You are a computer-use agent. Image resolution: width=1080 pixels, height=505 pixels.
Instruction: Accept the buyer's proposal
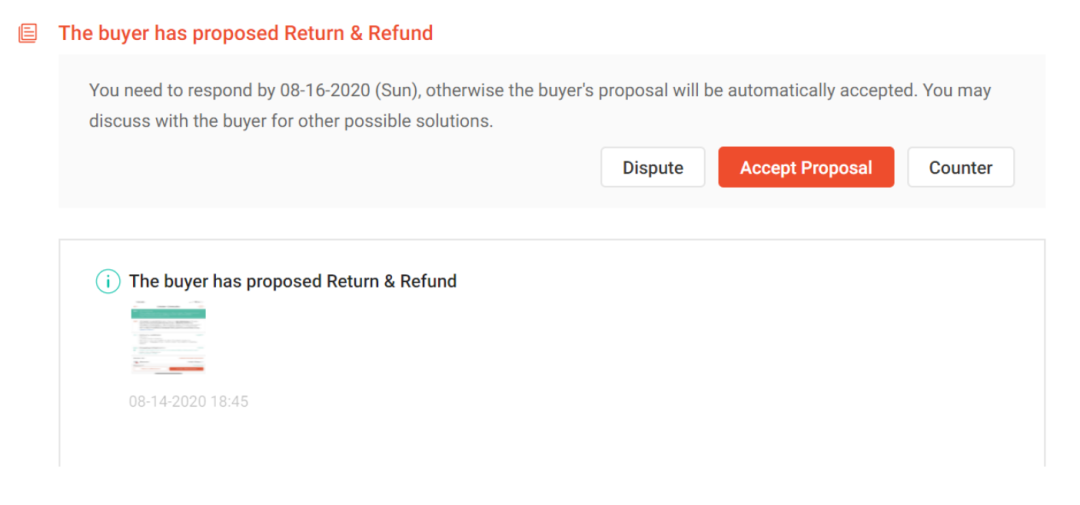[x=805, y=168]
